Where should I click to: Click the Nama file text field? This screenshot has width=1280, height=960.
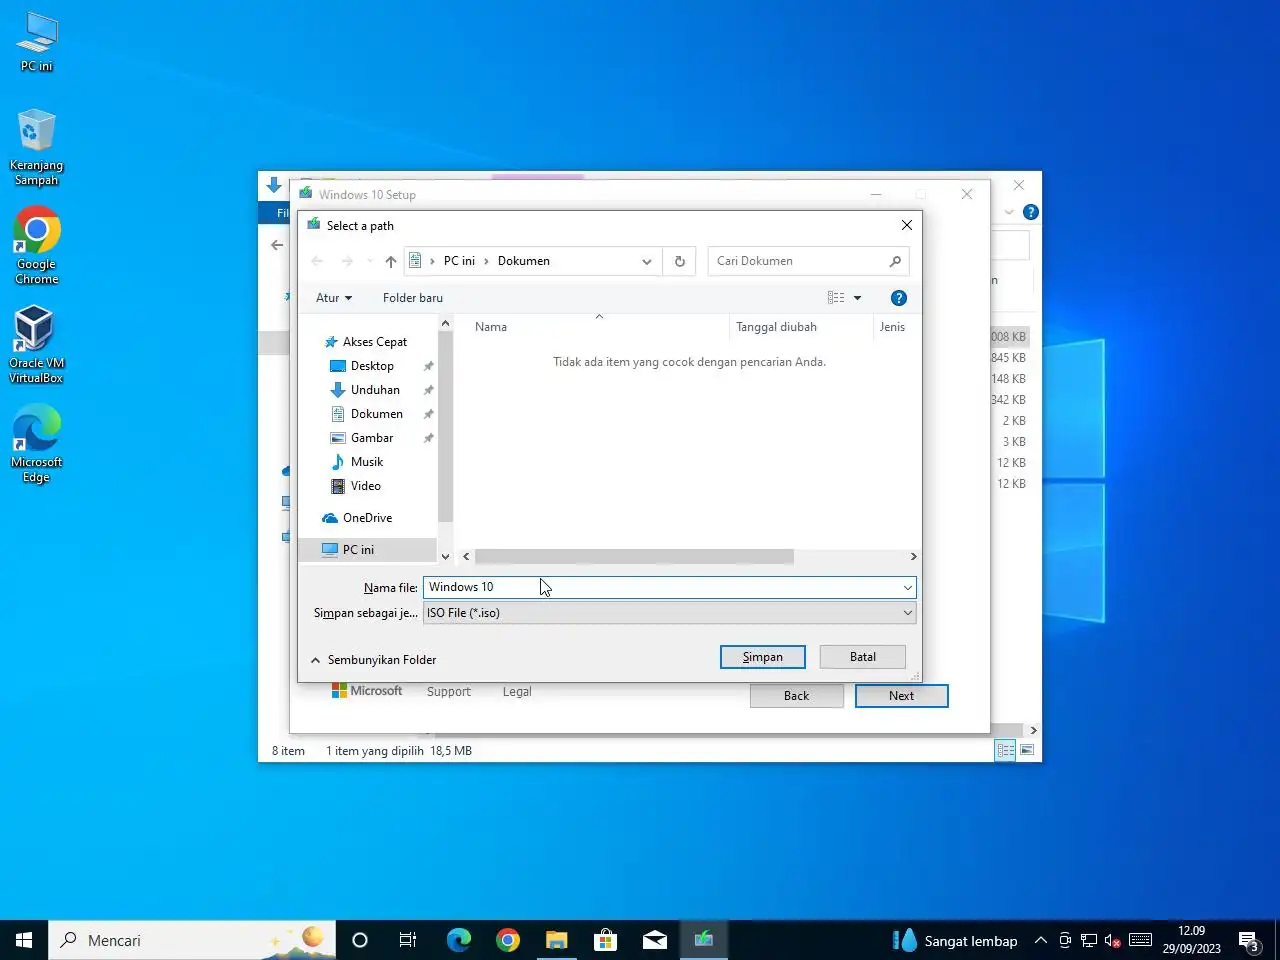tap(661, 588)
